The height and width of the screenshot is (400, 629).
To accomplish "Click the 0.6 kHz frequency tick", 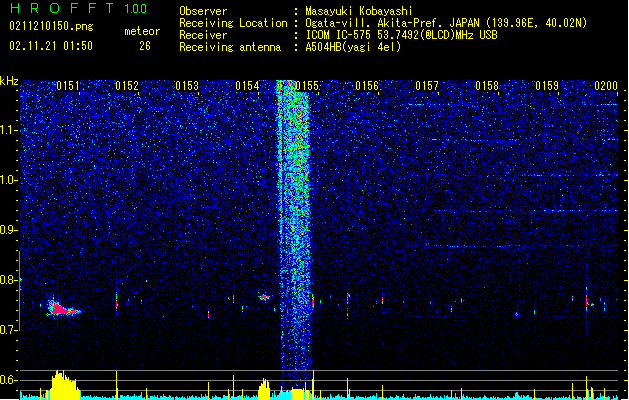I will (9, 380).
